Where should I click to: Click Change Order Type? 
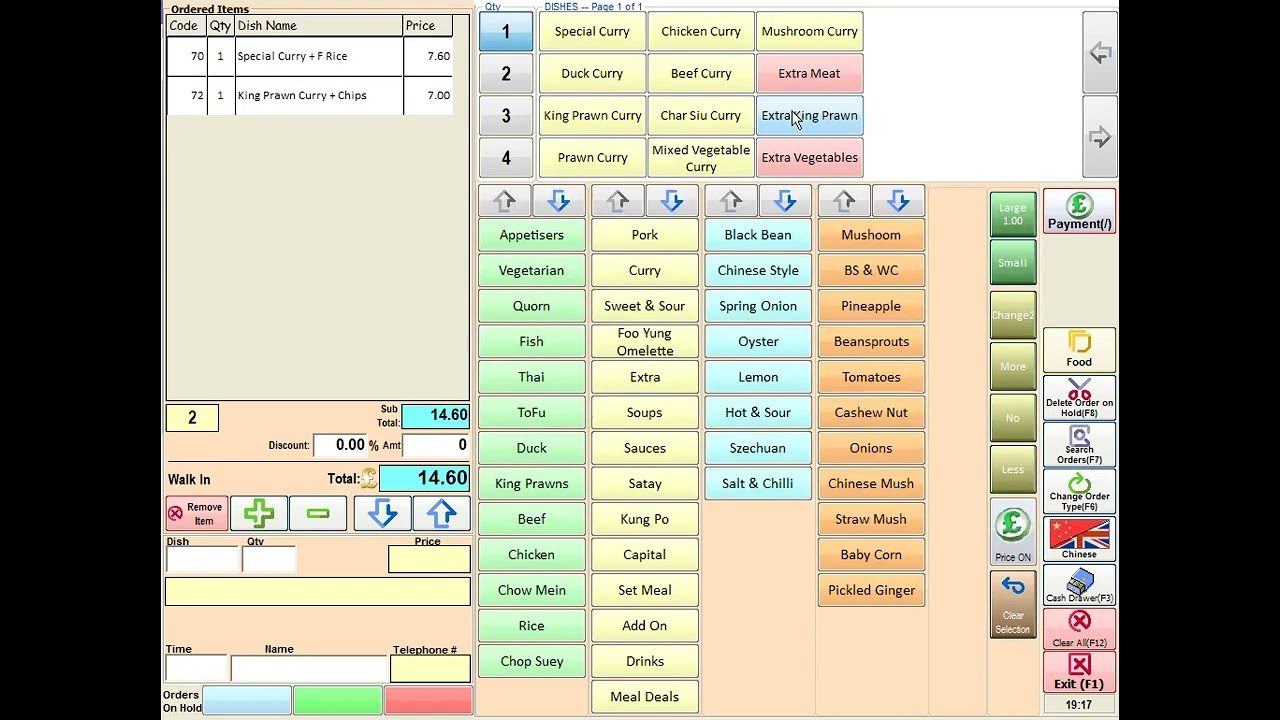pos(1079,492)
